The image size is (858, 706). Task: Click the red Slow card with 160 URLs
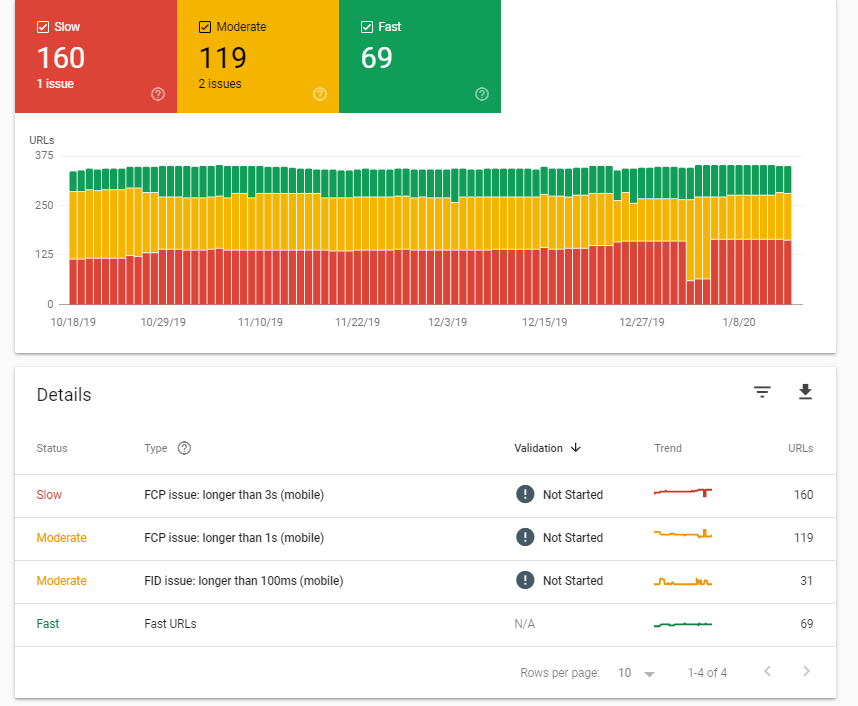coord(96,58)
